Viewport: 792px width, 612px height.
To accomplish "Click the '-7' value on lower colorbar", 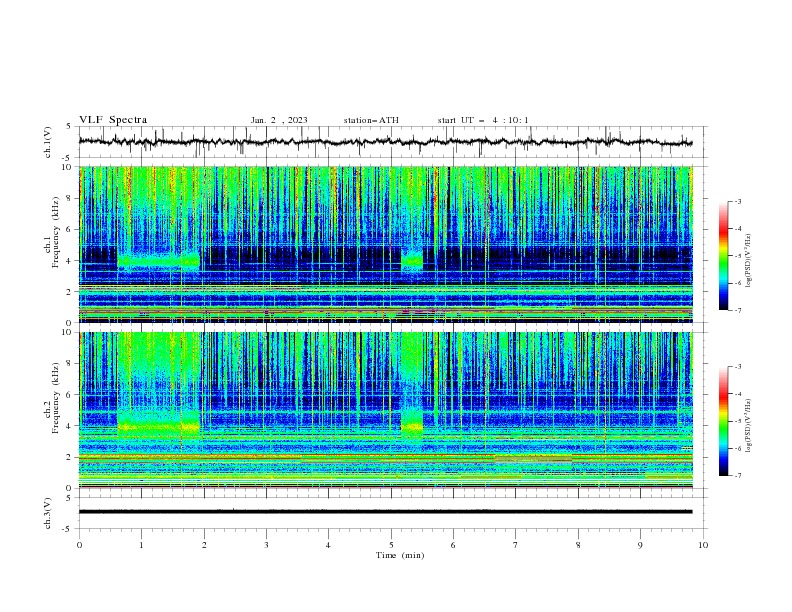I will coord(738,476).
